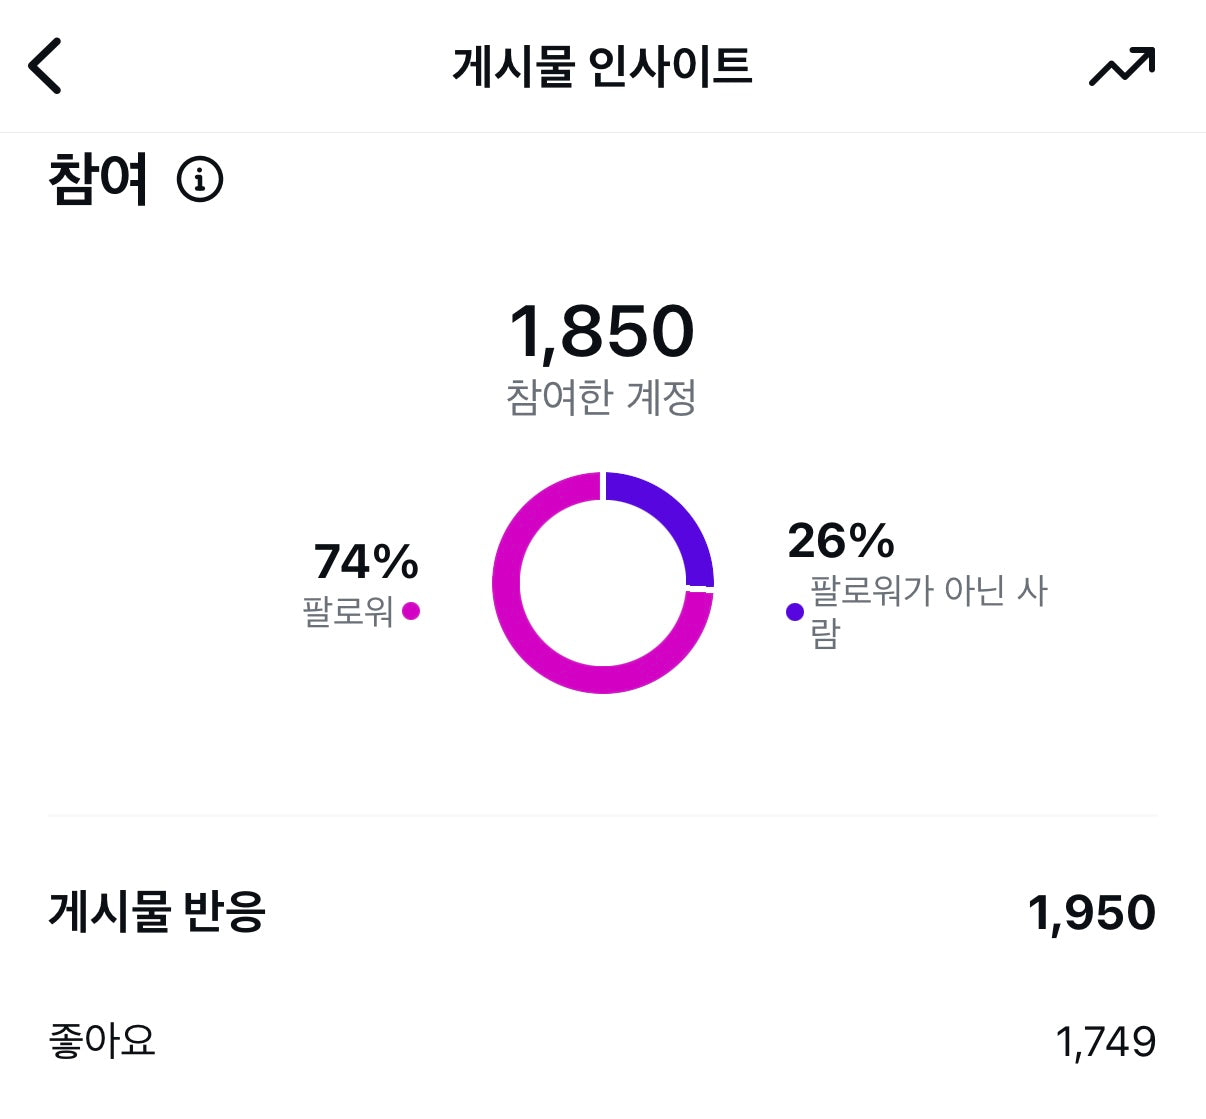Click the 26% non-follower percentage
The width and height of the screenshot is (1206, 1119).
[841, 541]
